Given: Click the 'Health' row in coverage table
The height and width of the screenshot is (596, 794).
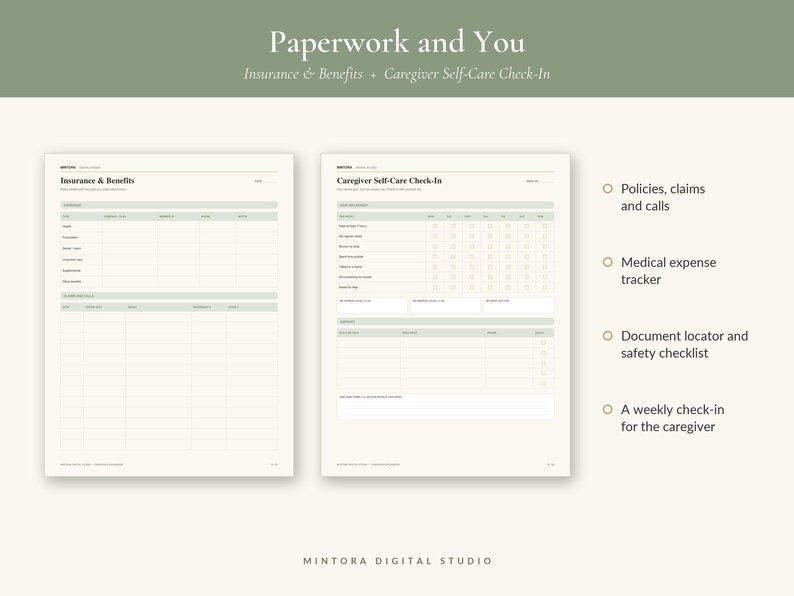Looking at the screenshot, I should click(x=169, y=226).
